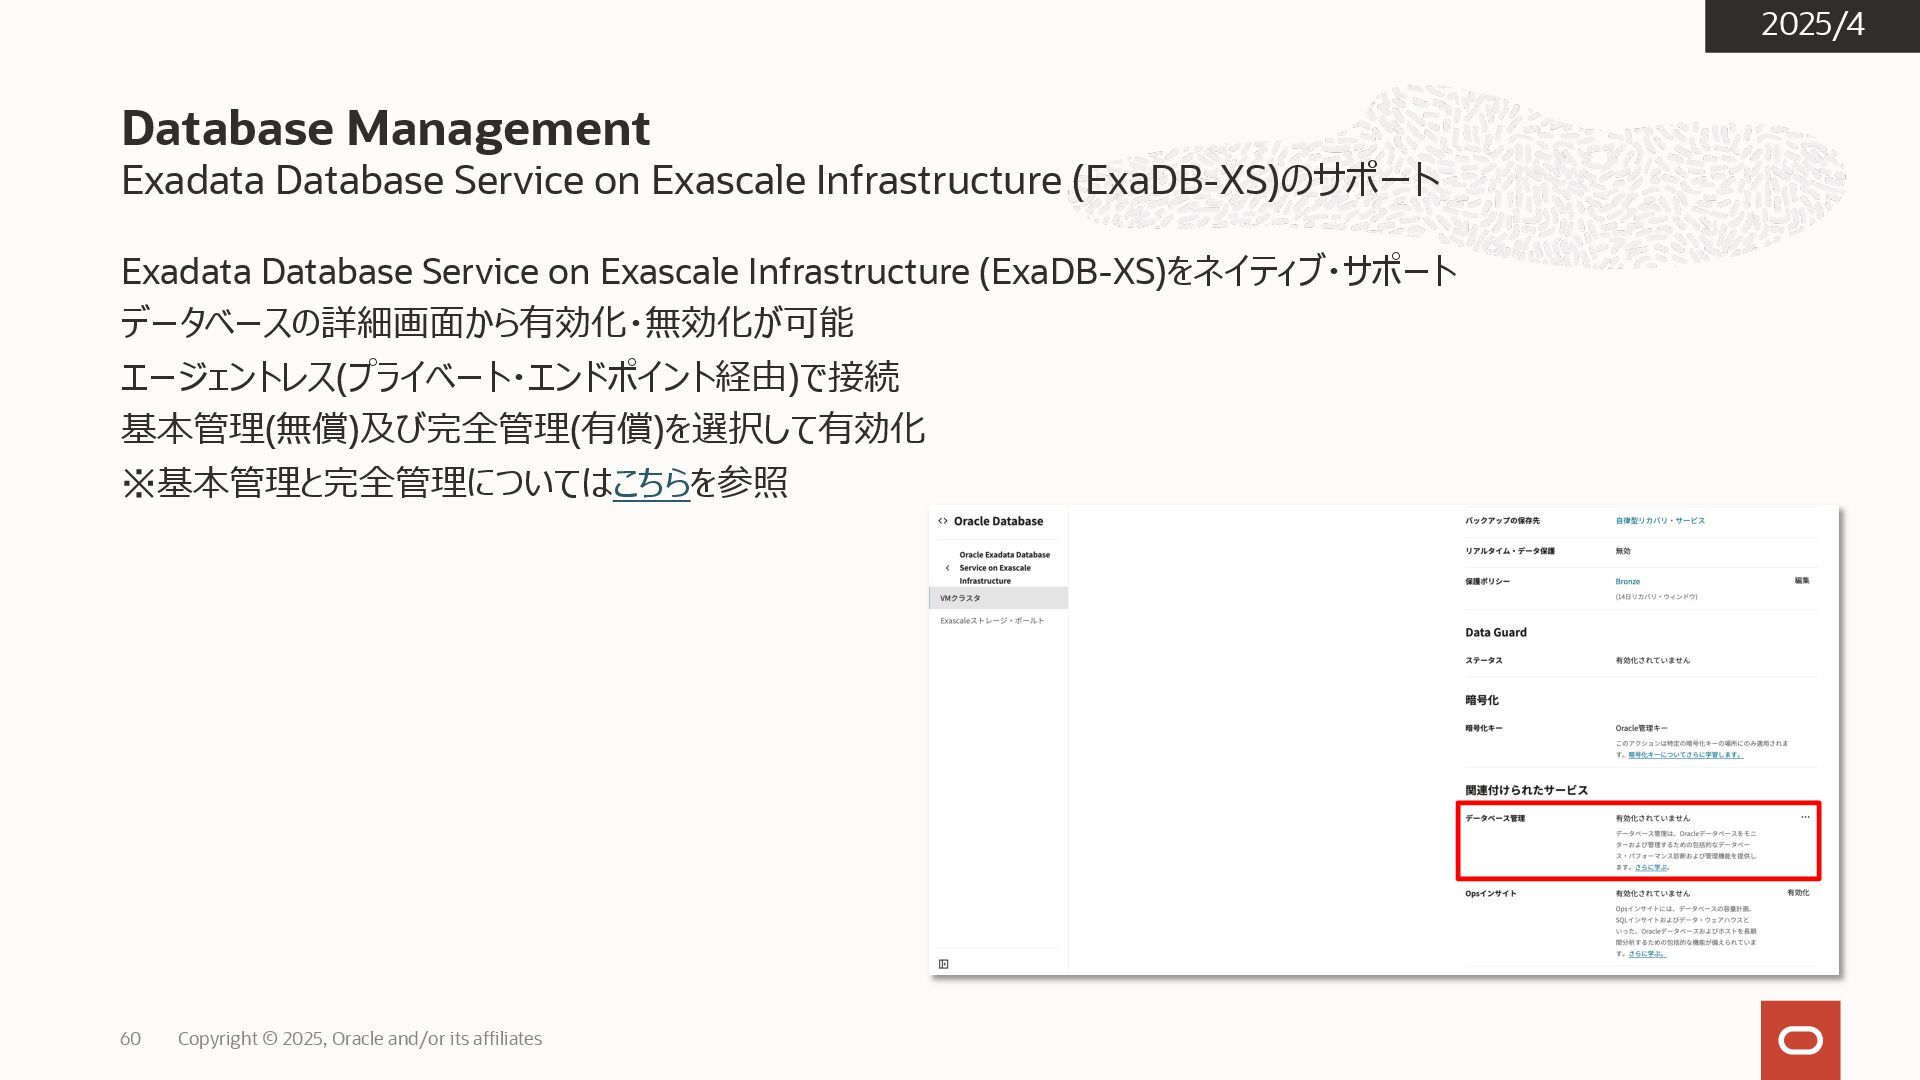Click the 暗号化キー label

pos(1483,728)
